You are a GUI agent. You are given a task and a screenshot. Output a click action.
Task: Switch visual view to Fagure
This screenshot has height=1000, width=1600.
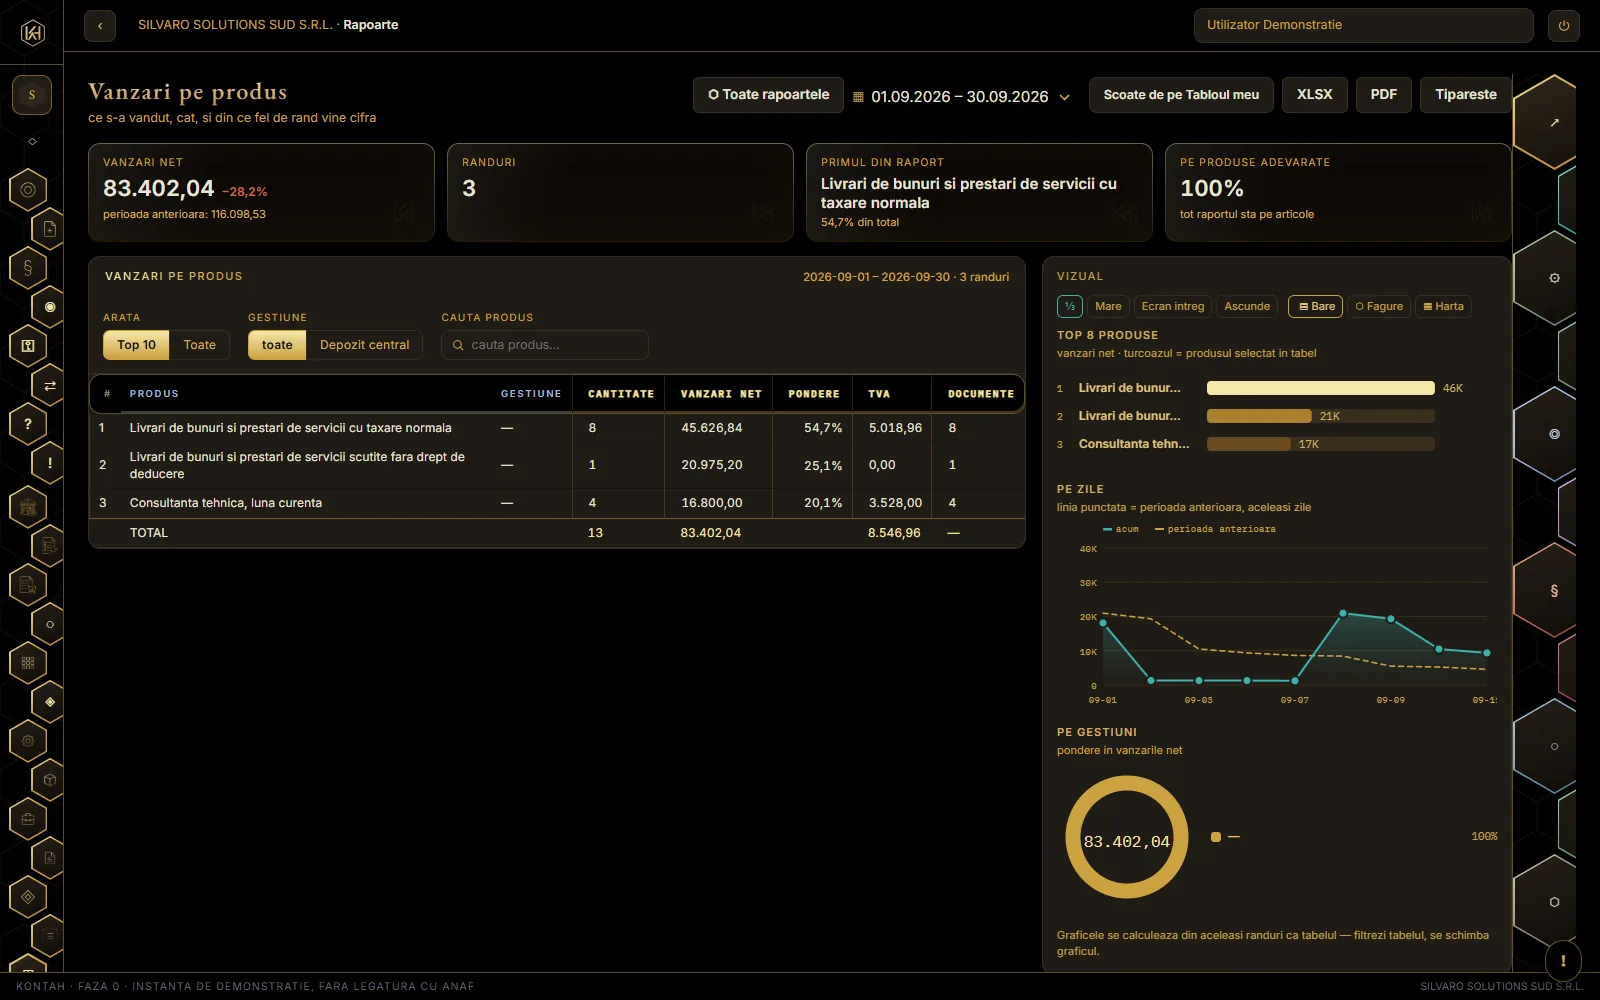[1379, 306]
